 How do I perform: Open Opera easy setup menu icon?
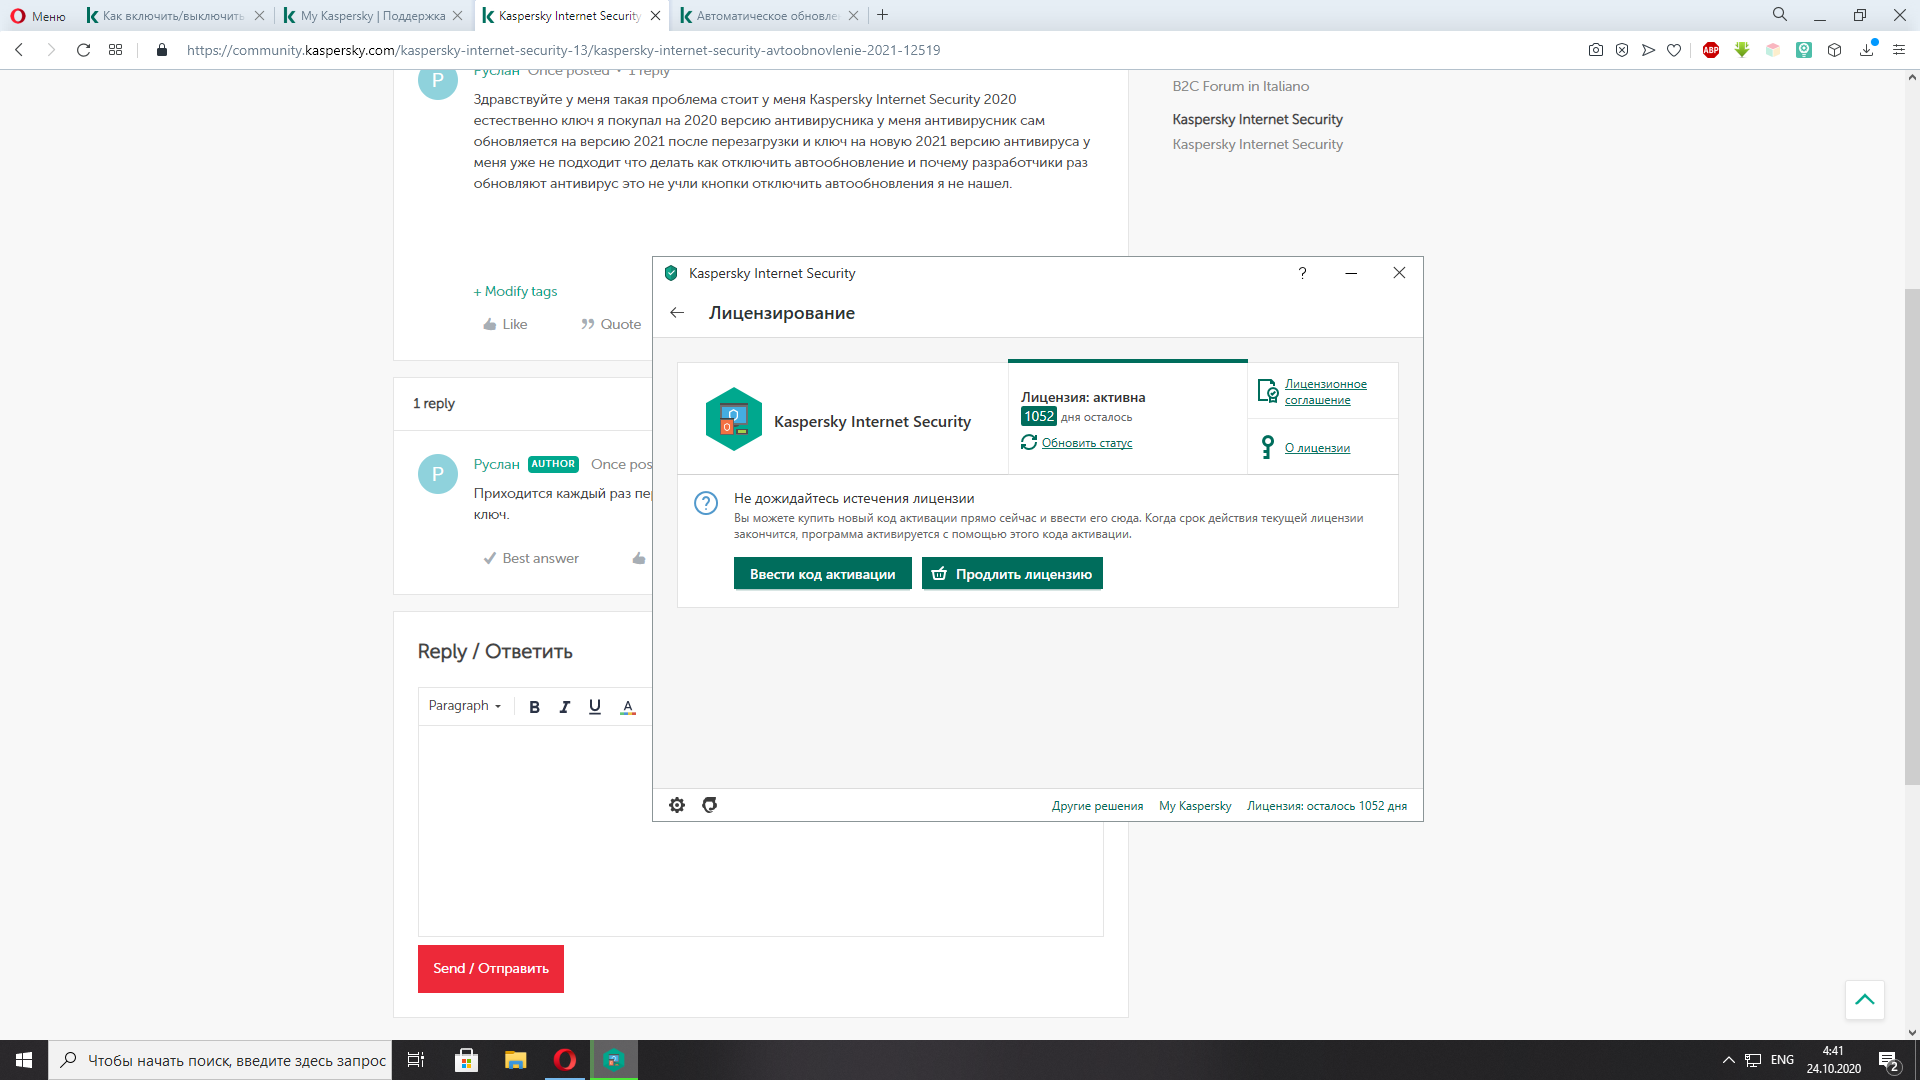pyautogui.click(x=1899, y=50)
